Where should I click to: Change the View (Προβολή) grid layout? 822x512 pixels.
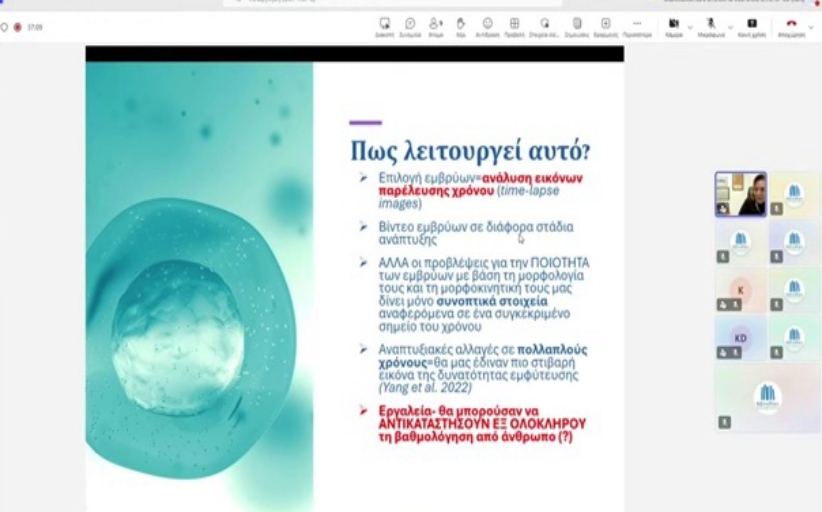pyautogui.click(x=514, y=27)
